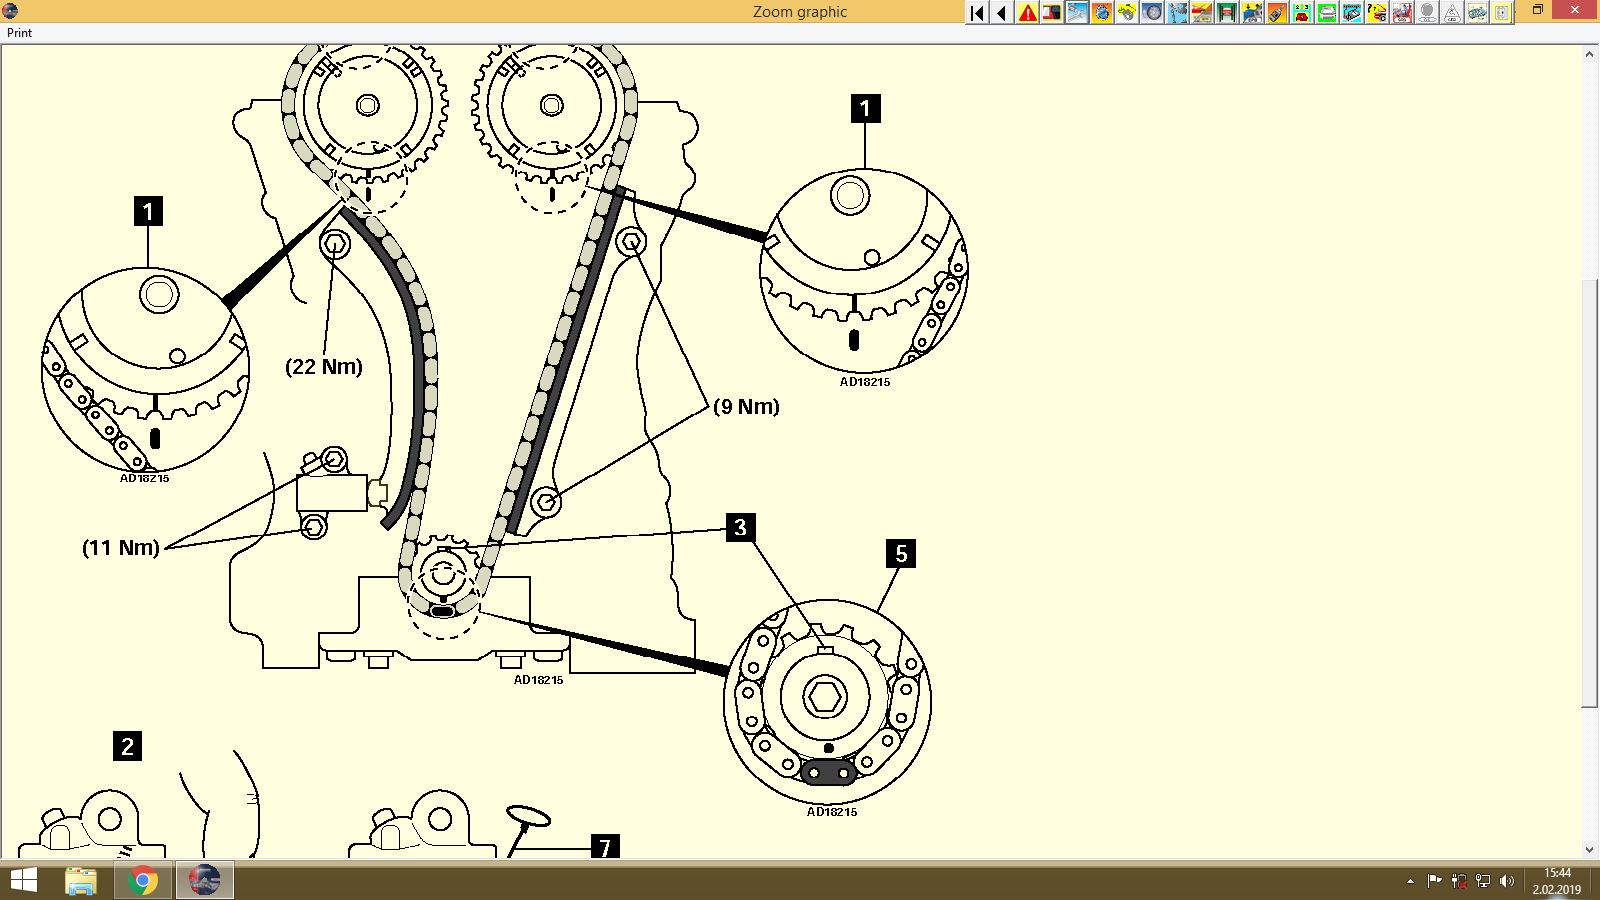Viewport: 1600px width, 900px height.
Task: Open the car diagnostics toolbar icon
Action: 1350,13
